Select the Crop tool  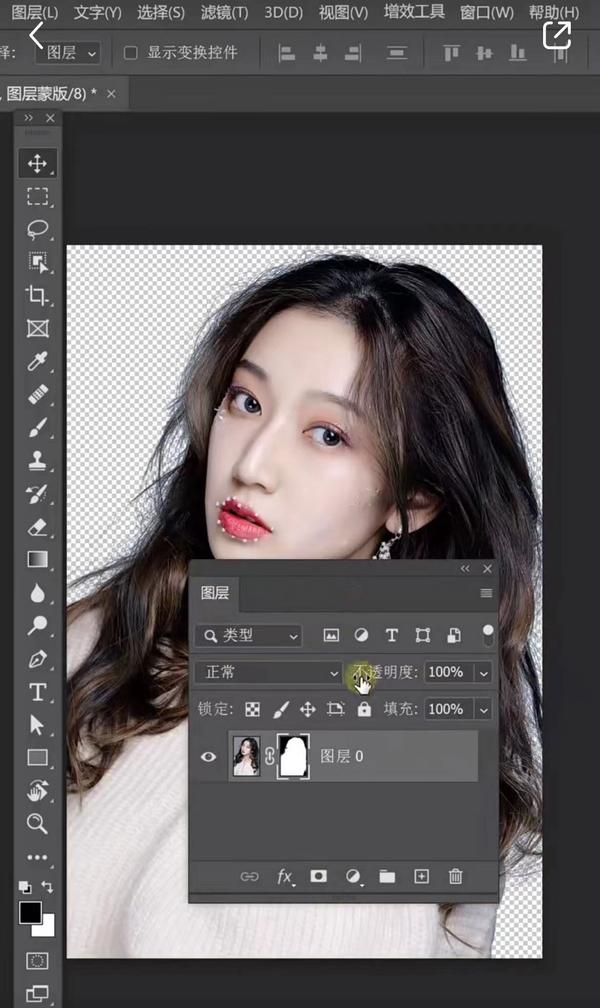[x=38, y=295]
